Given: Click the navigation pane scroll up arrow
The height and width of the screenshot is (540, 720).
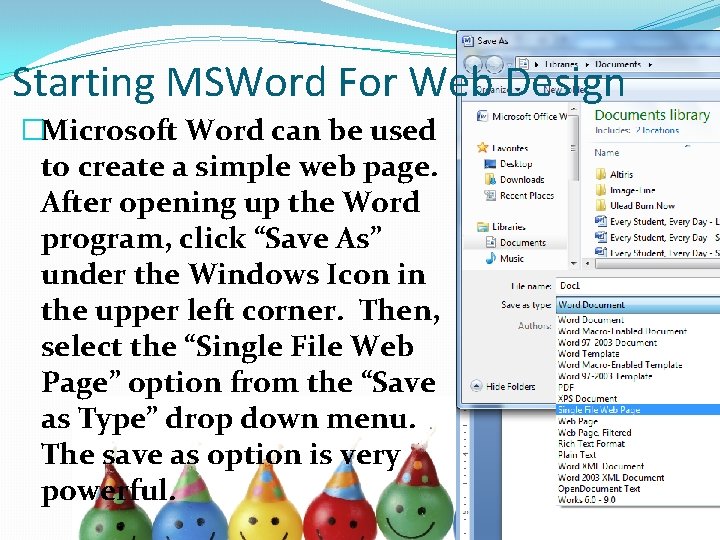Looking at the screenshot, I should (574, 108).
